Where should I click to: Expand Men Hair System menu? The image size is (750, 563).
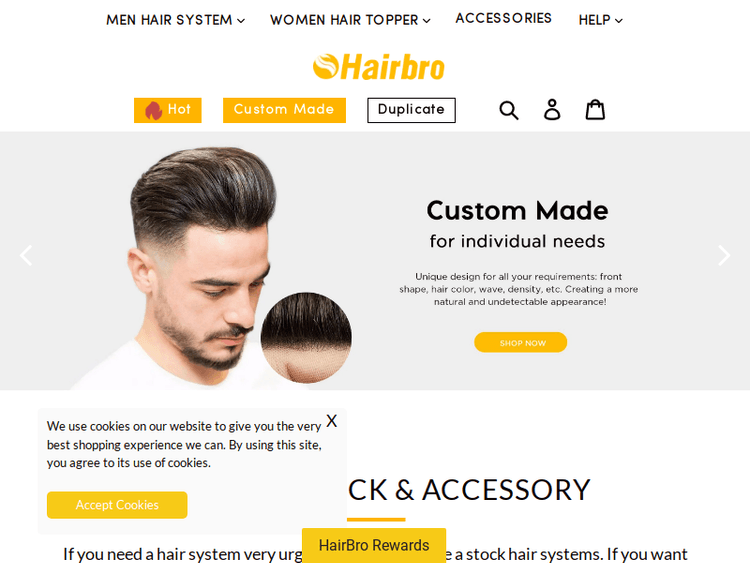tap(176, 20)
